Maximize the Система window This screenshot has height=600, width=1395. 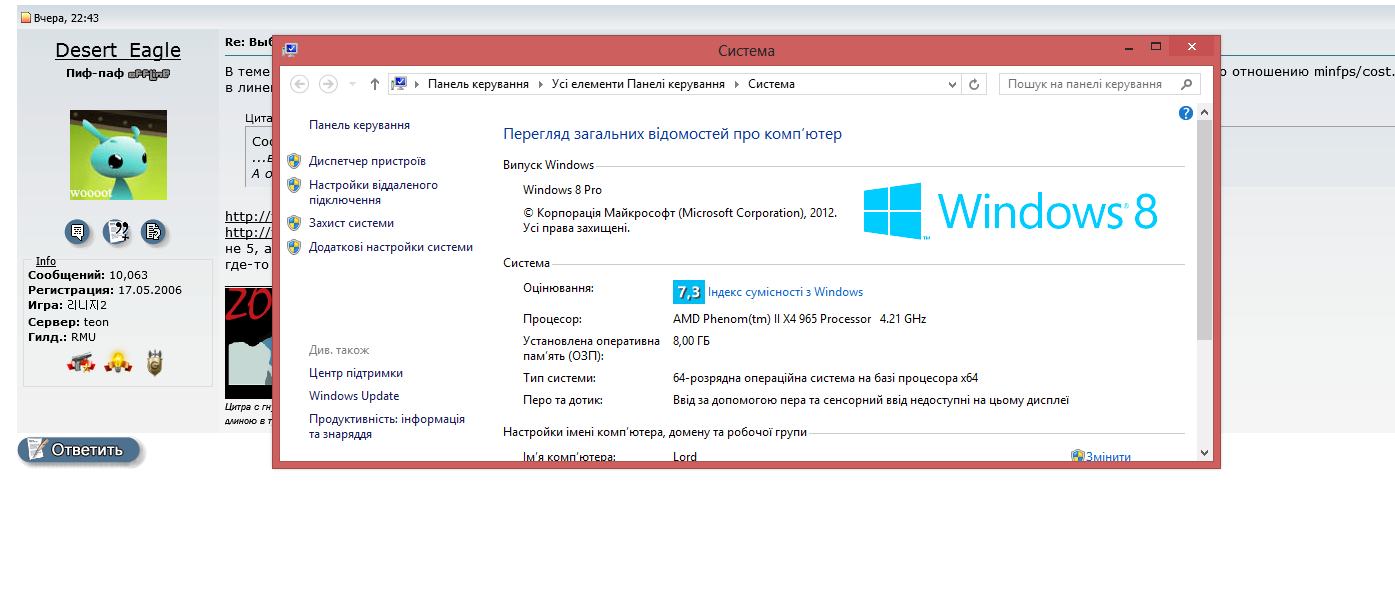click(x=1155, y=46)
